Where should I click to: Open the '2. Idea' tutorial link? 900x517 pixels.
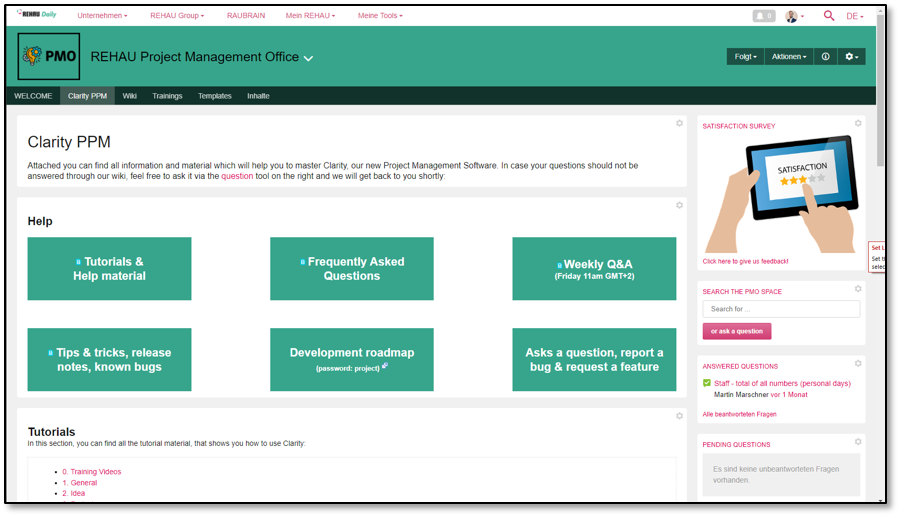click(73, 493)
